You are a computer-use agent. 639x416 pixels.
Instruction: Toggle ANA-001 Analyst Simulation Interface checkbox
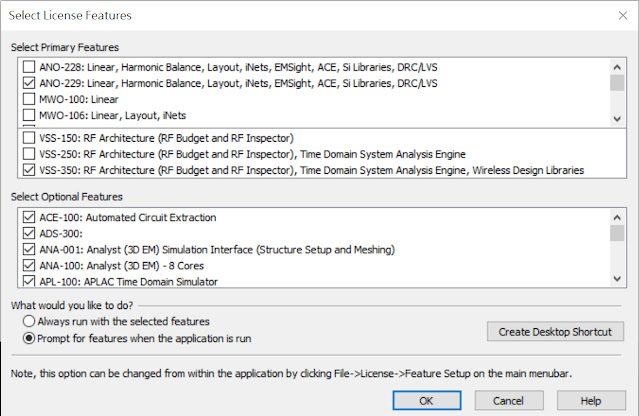click(28, 249)
